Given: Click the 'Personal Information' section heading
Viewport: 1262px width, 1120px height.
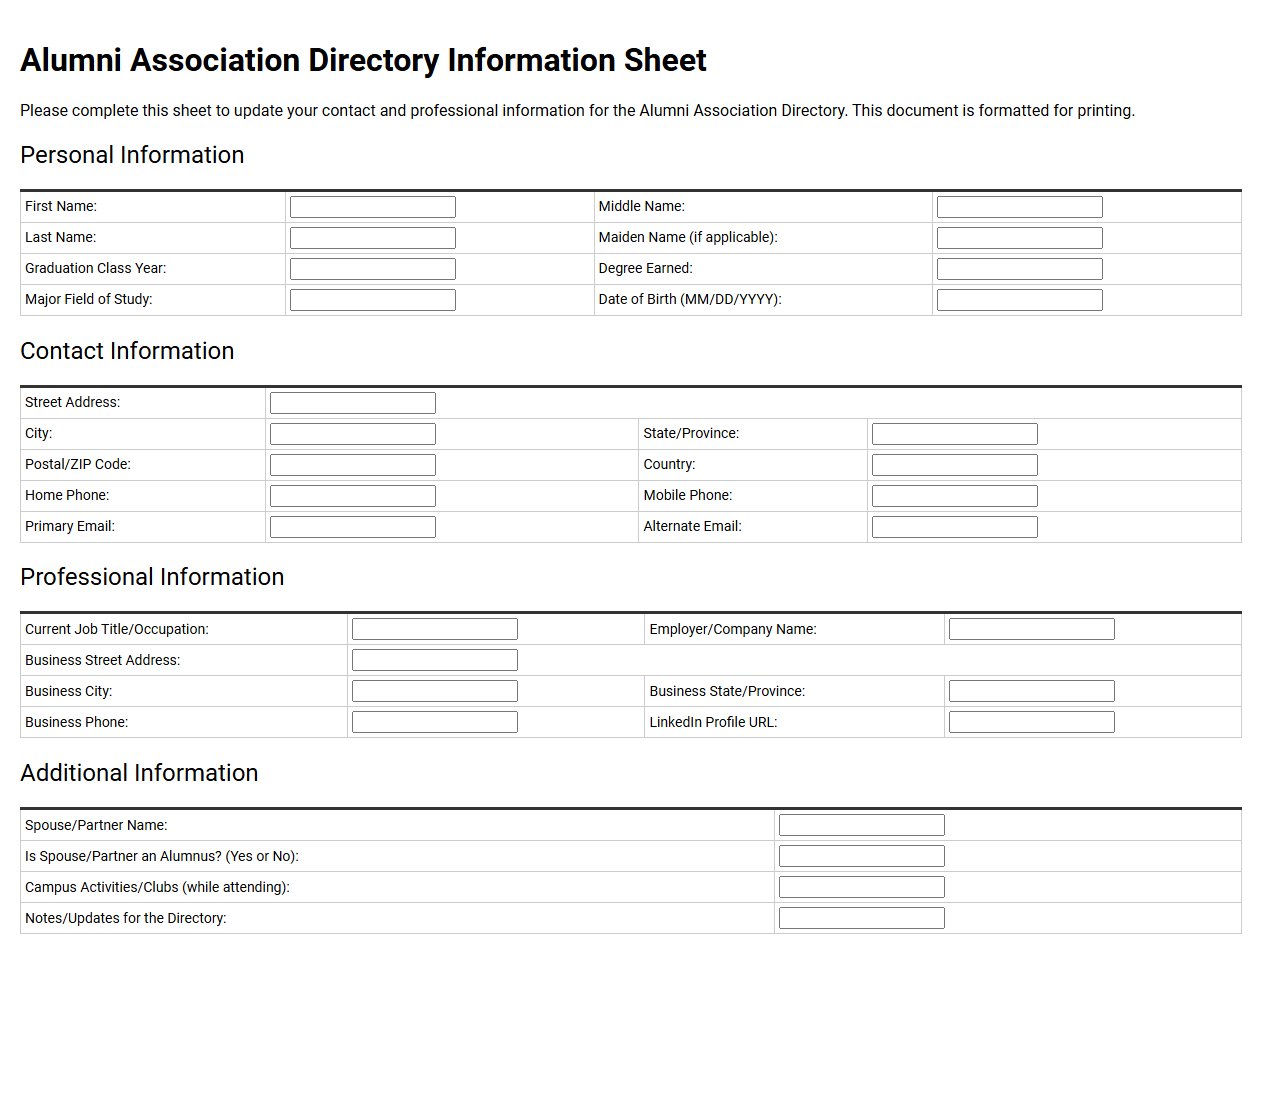Looking at the screenshot, I should (132, 155).
